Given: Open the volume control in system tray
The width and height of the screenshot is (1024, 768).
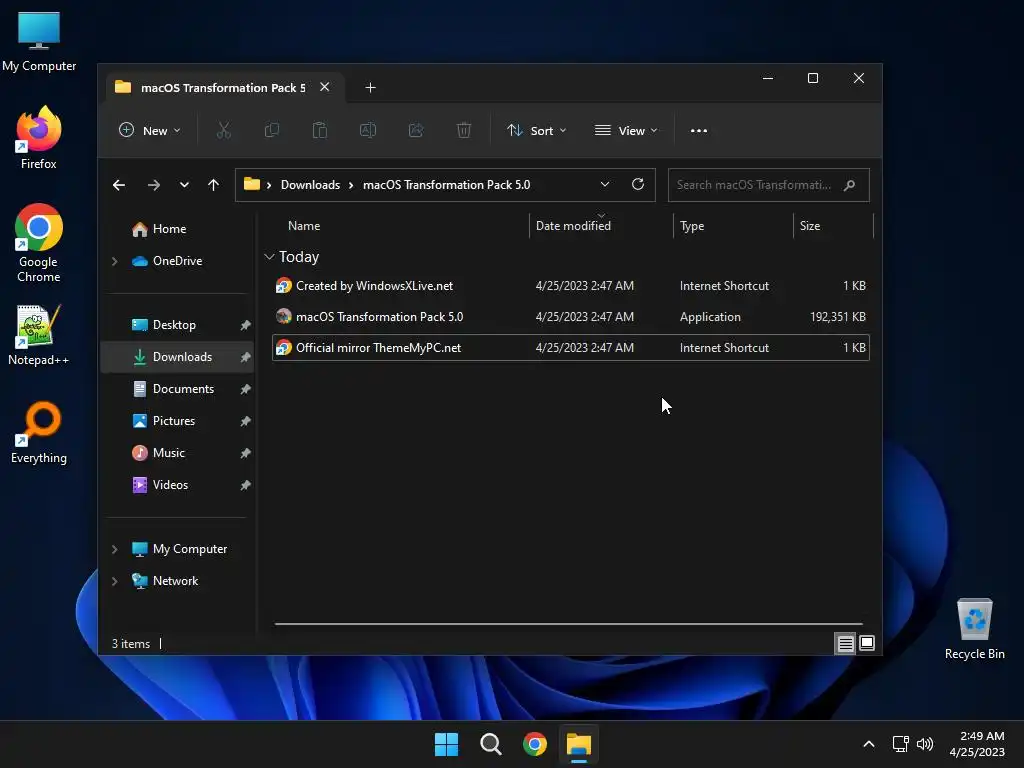Looking at the screenshot, I should pos(925,744).
